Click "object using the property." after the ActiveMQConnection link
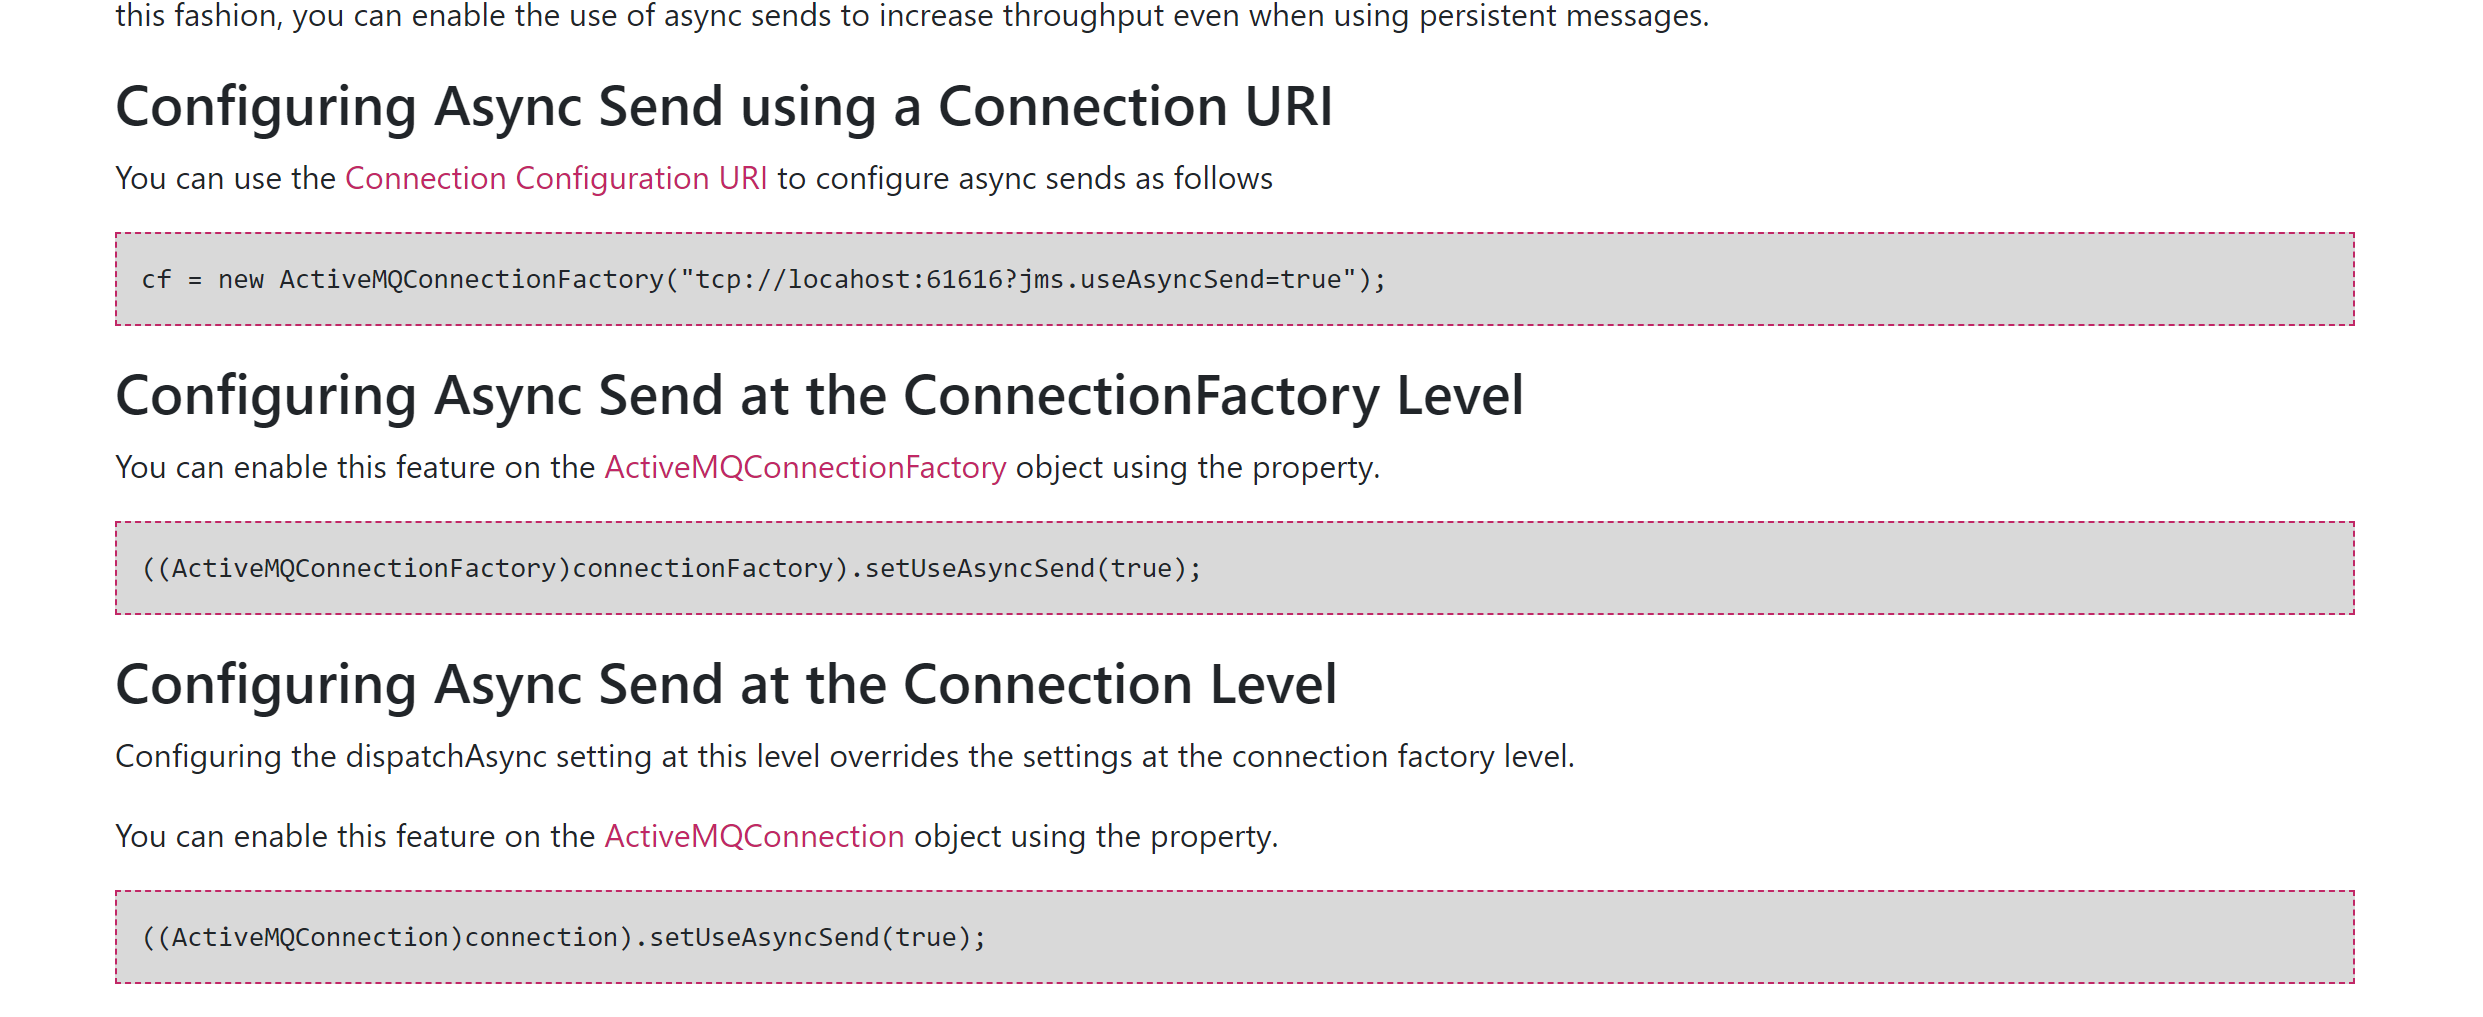The height and width of the screenshot is (1017, 2483). 1096,837
